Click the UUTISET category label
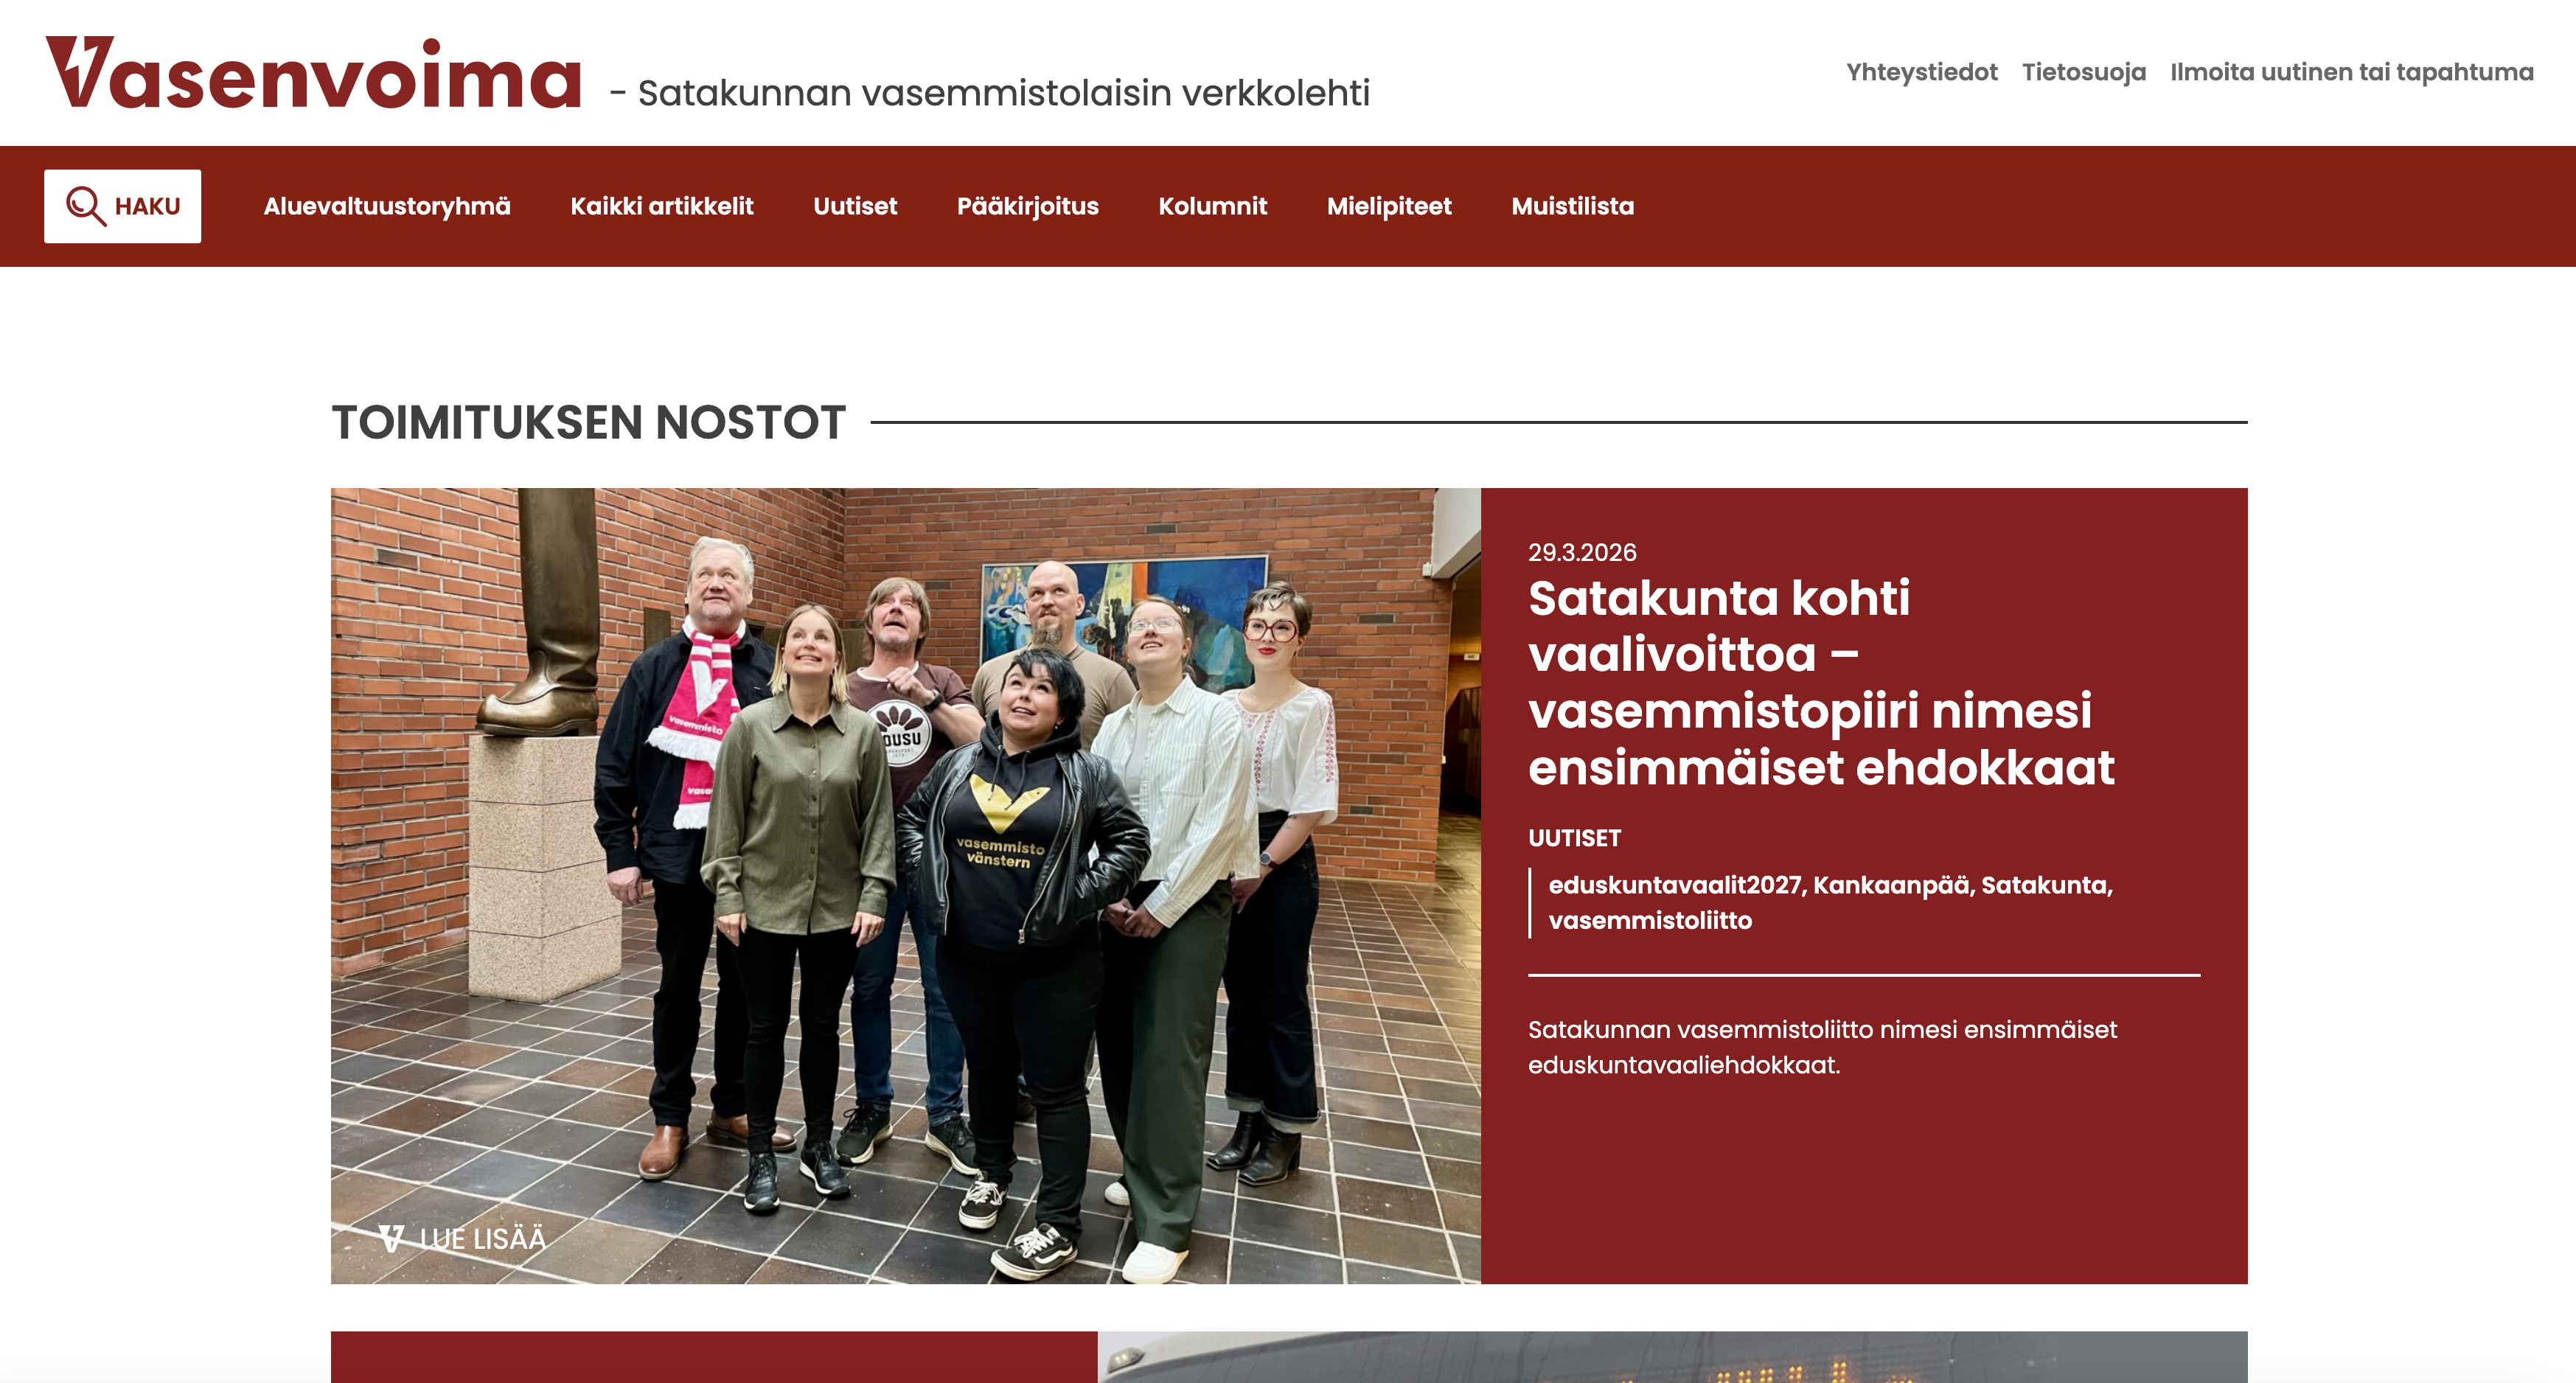This screenshot has height=1383, width=2576. 1574,838
